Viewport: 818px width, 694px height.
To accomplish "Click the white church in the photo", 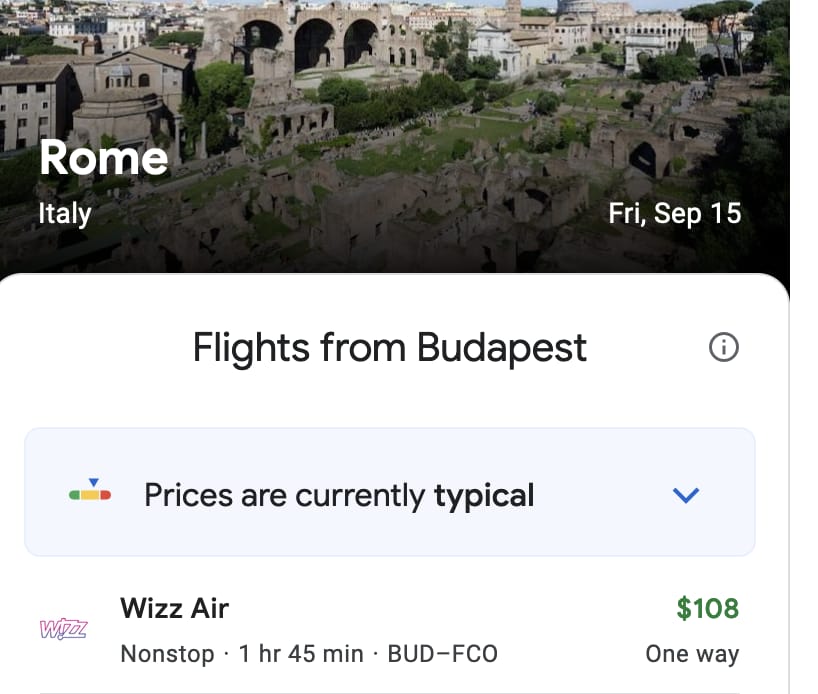I will pos(494,47).
